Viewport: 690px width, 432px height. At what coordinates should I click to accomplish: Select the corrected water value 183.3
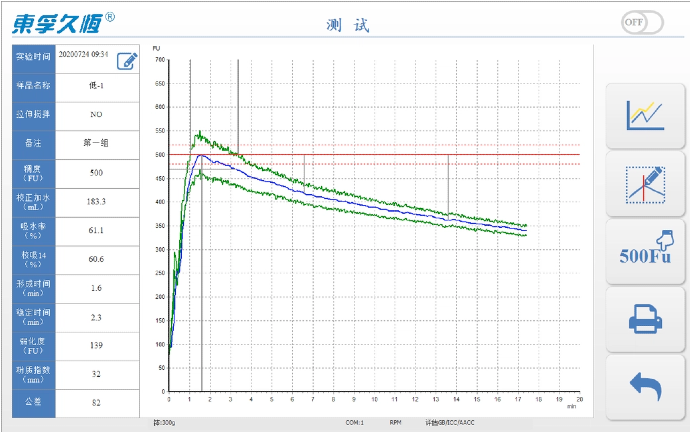pos(97,201)
